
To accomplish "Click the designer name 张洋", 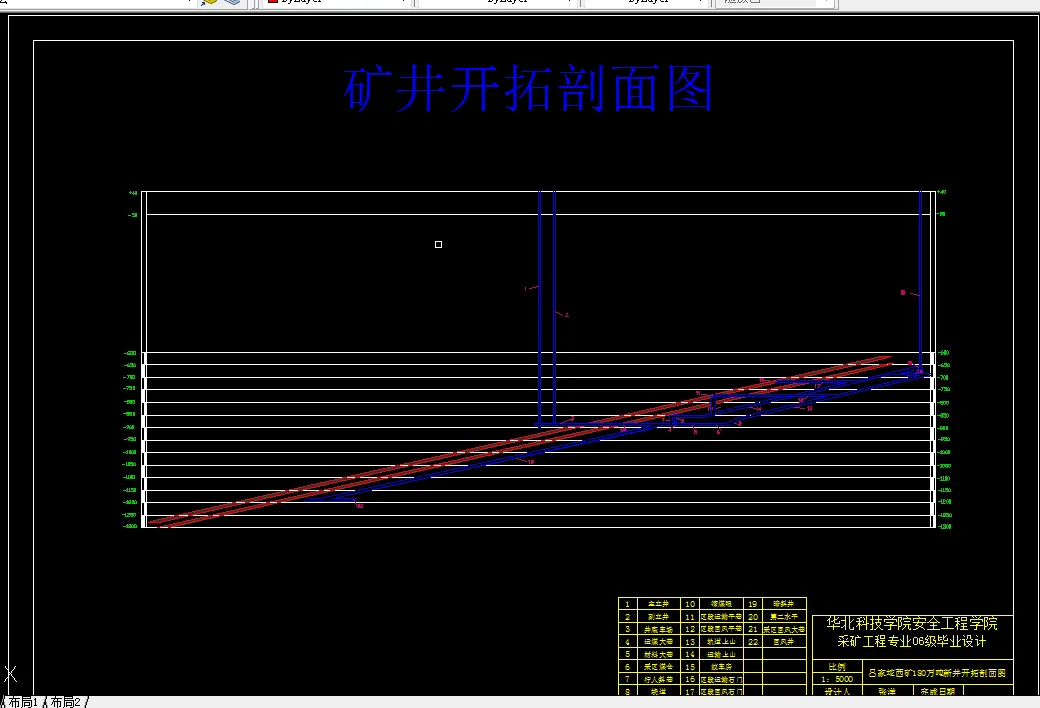I will (887, 691).
